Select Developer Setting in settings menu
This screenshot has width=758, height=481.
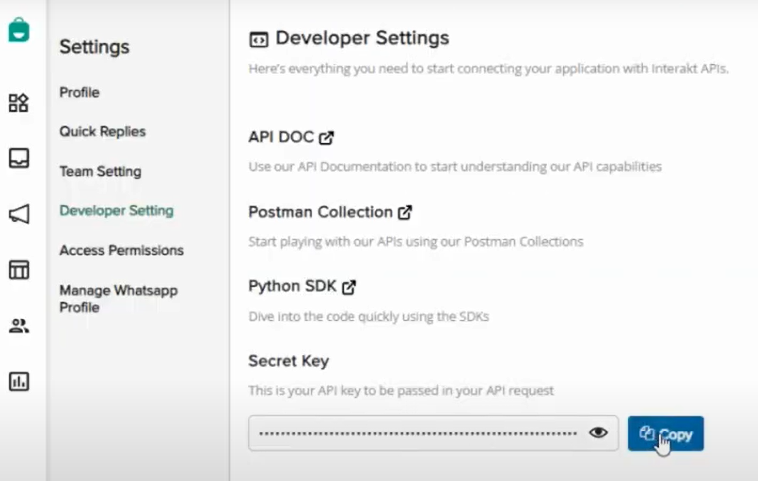click(117, 211)
